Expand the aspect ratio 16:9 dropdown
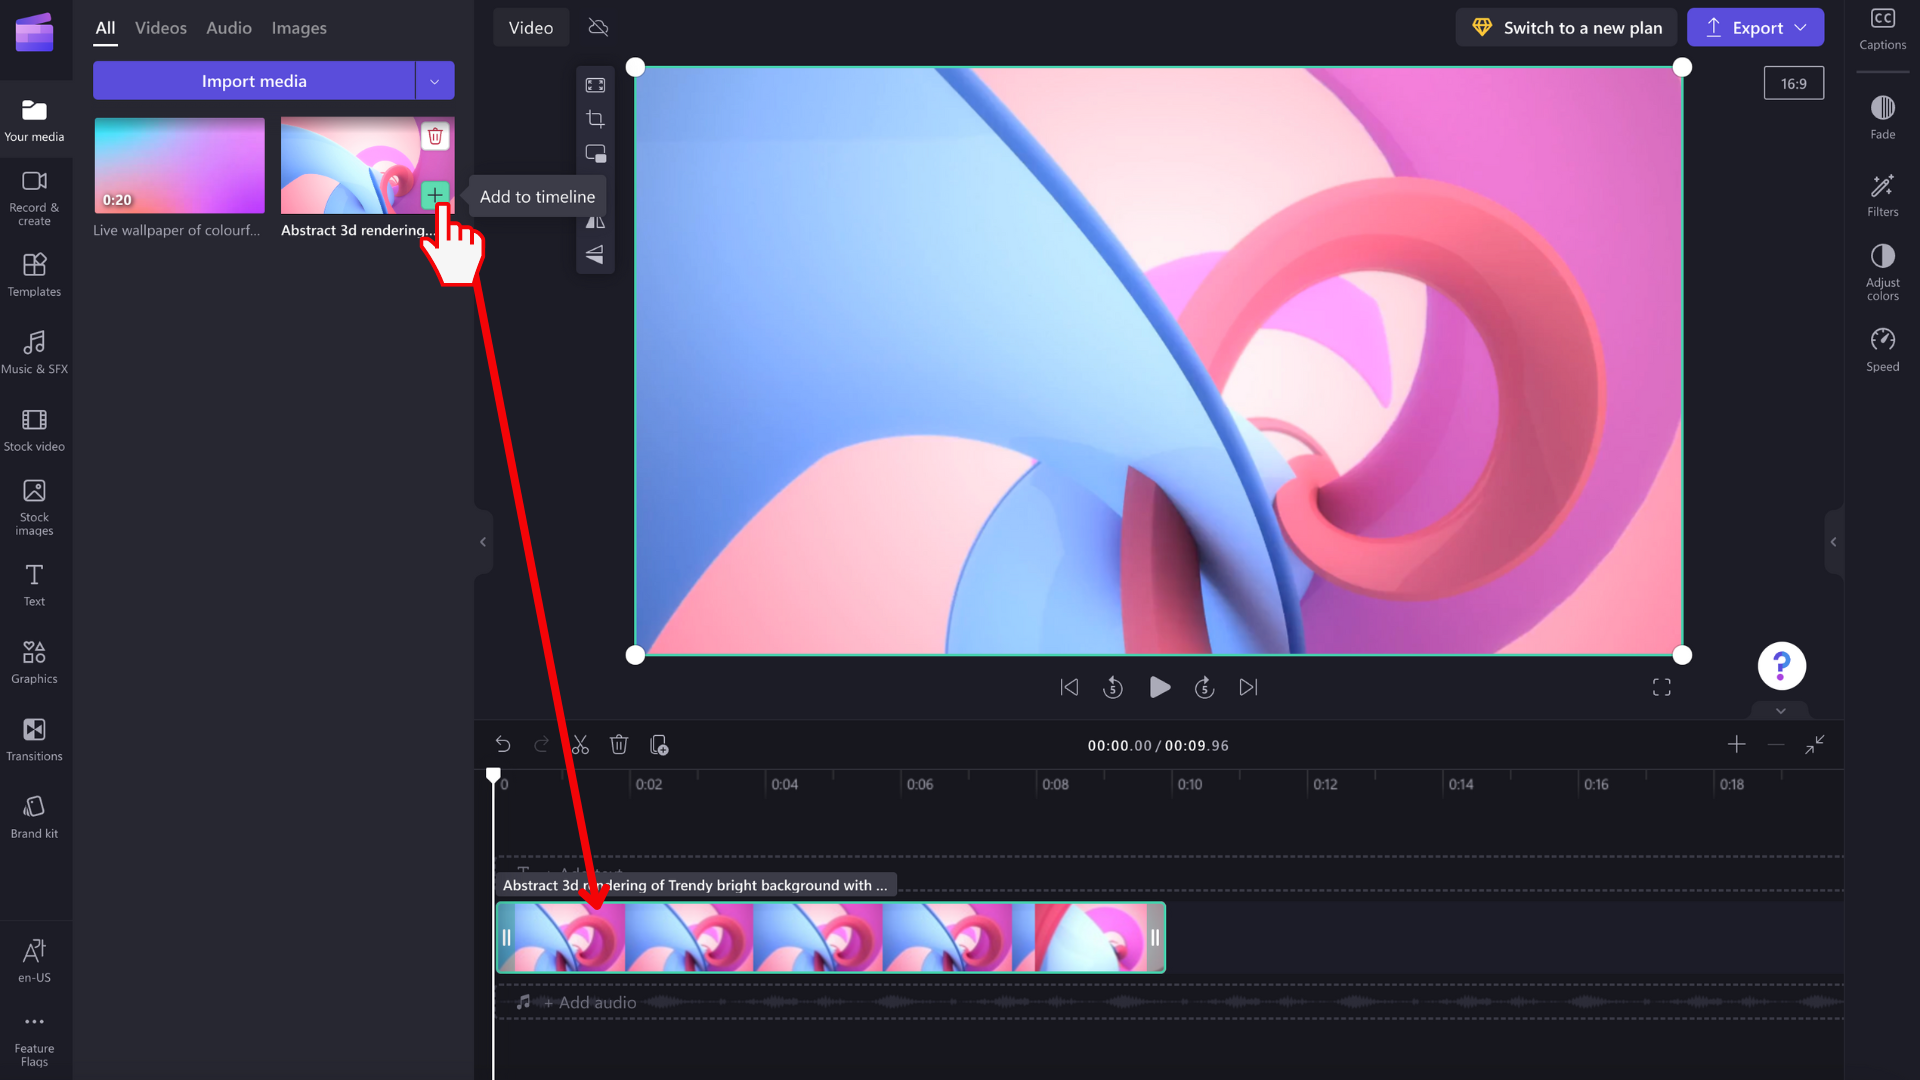The height and width of the screenshot is (1080, 1920). [x=1792, y=83]
